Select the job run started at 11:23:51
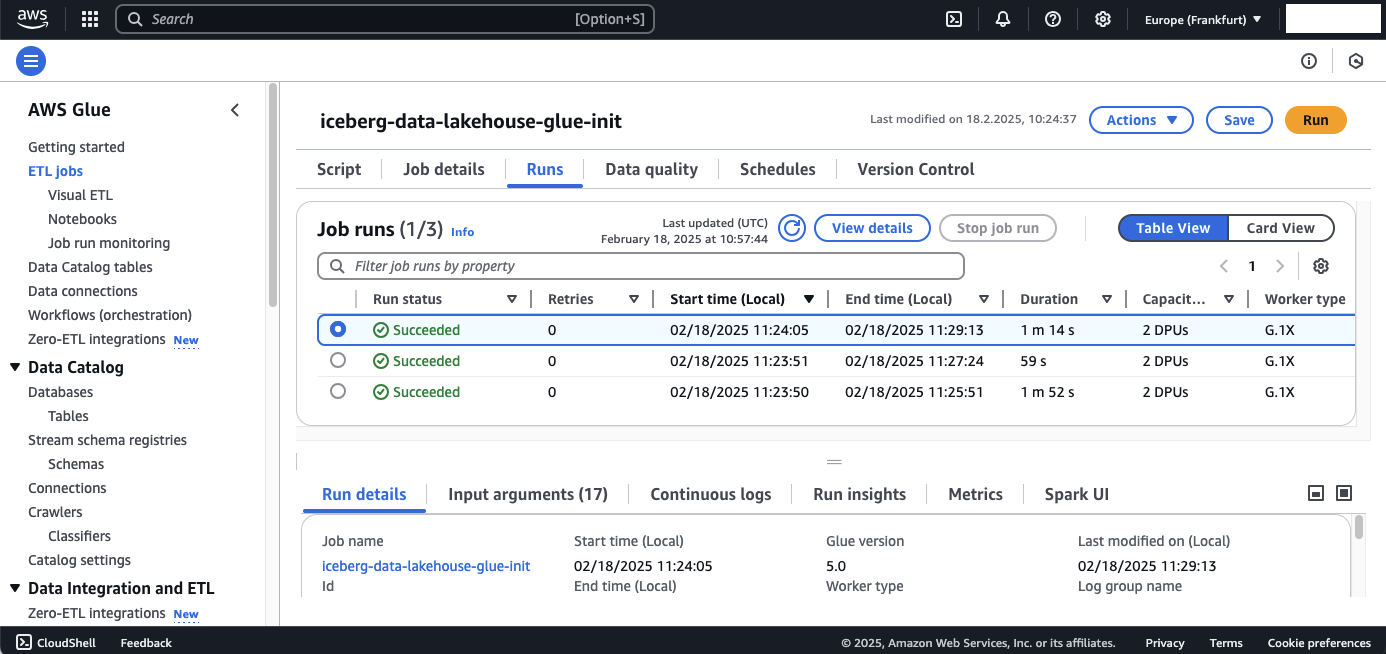Screen dimensions: 1386x654 tap(338, 360)
